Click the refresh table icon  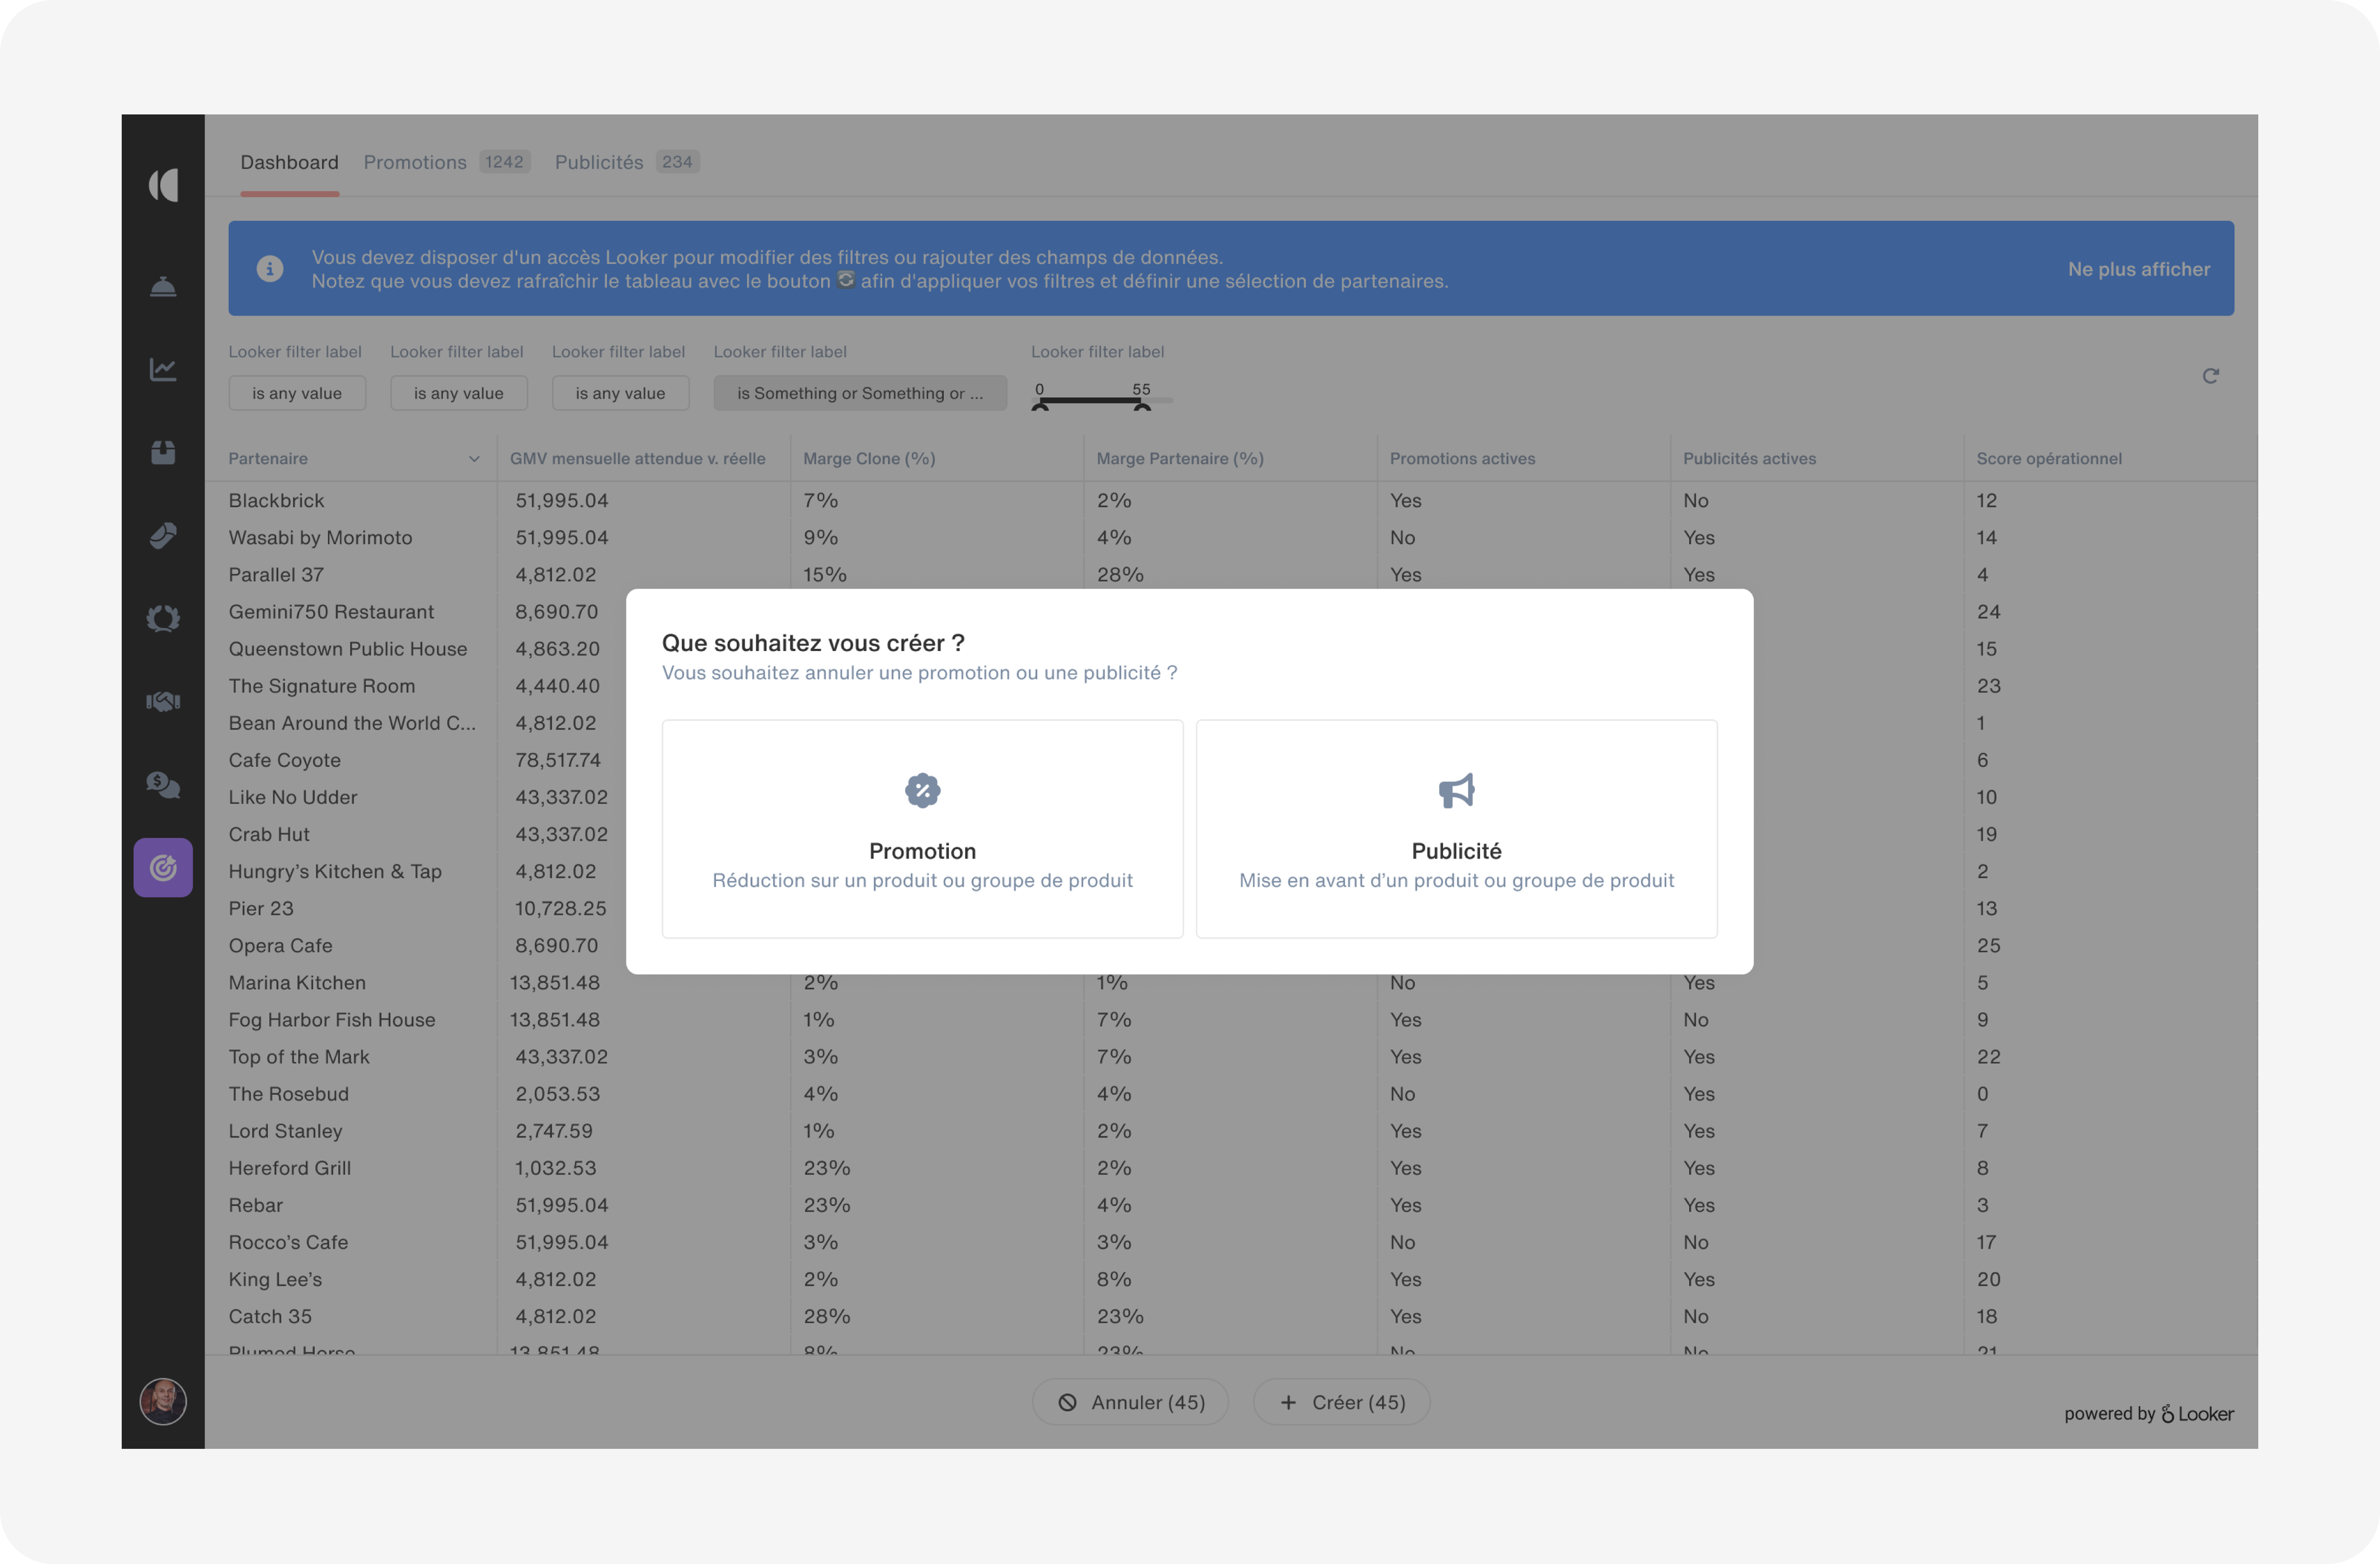click(2210, 376)
